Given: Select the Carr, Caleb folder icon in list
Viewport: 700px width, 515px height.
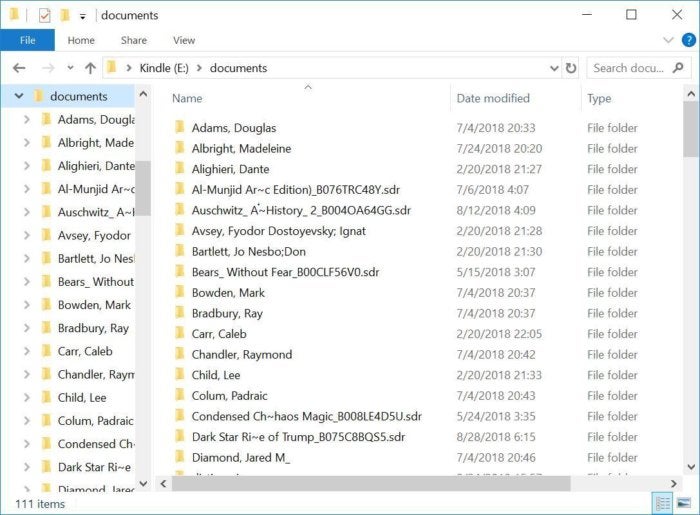Looking at the screenshot, I should click(x=180, y=333).
